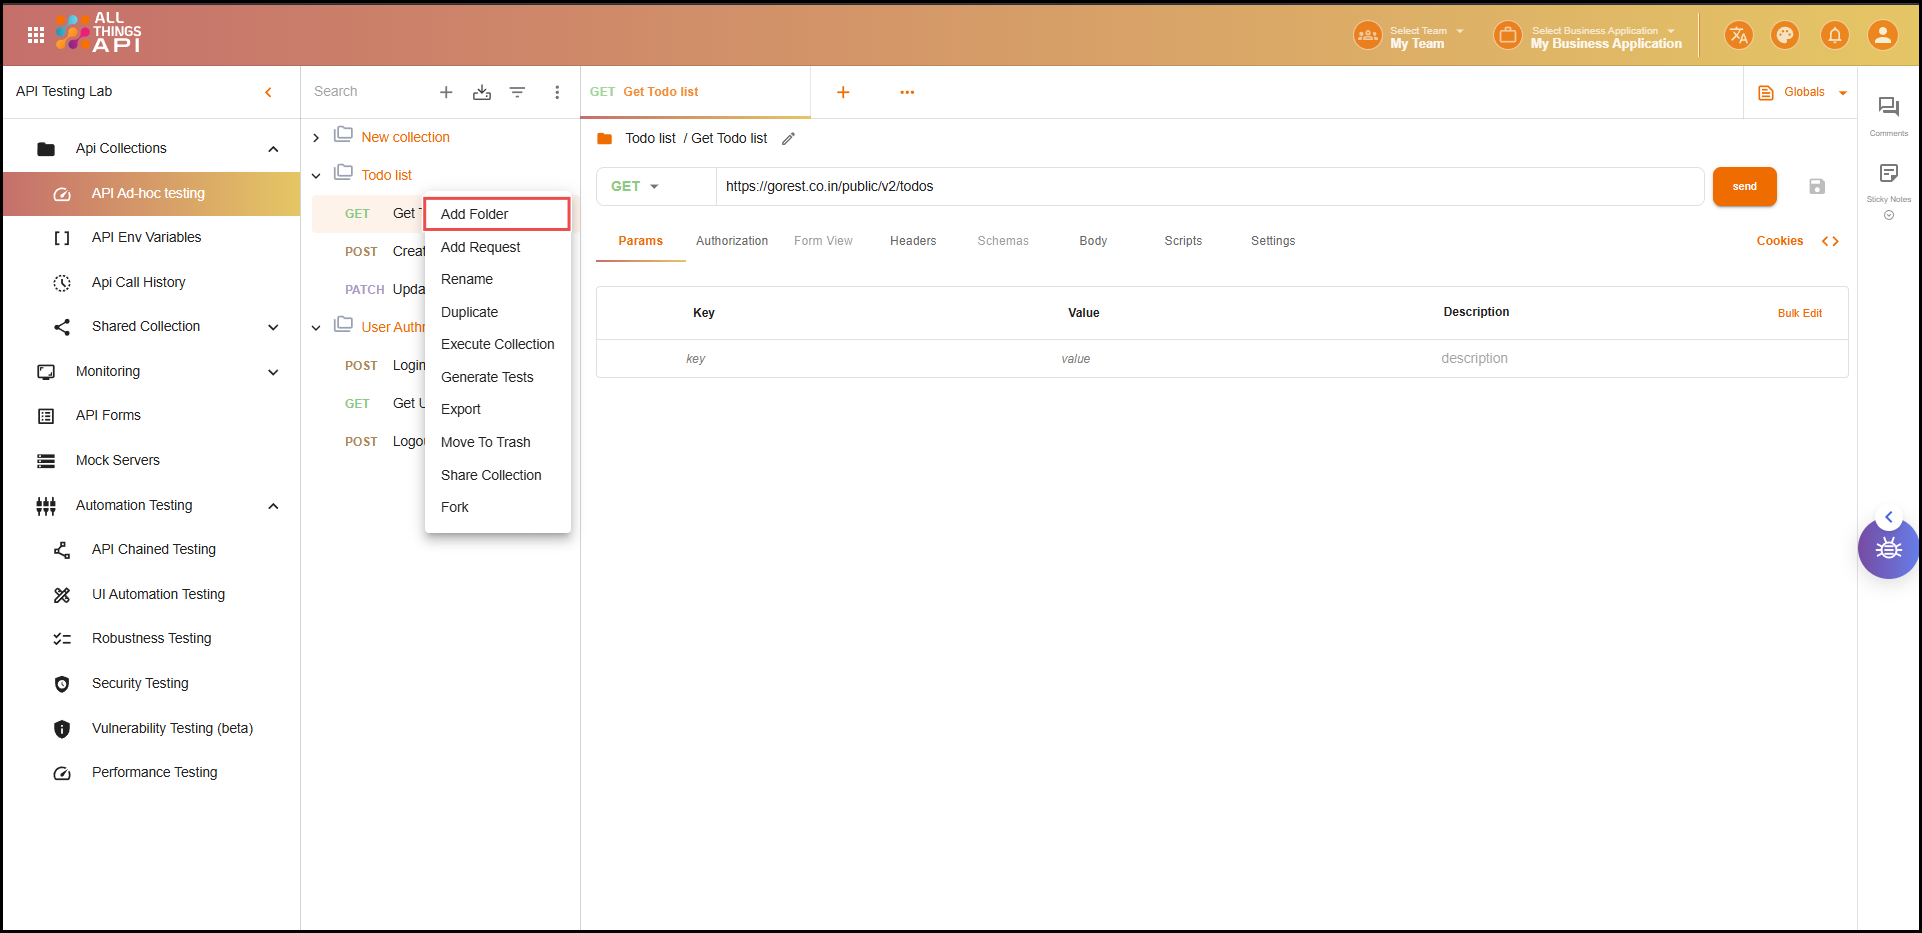Click the save request disk icon
This screenshot has height=933, width=1922.
[x=1817, y=187]
